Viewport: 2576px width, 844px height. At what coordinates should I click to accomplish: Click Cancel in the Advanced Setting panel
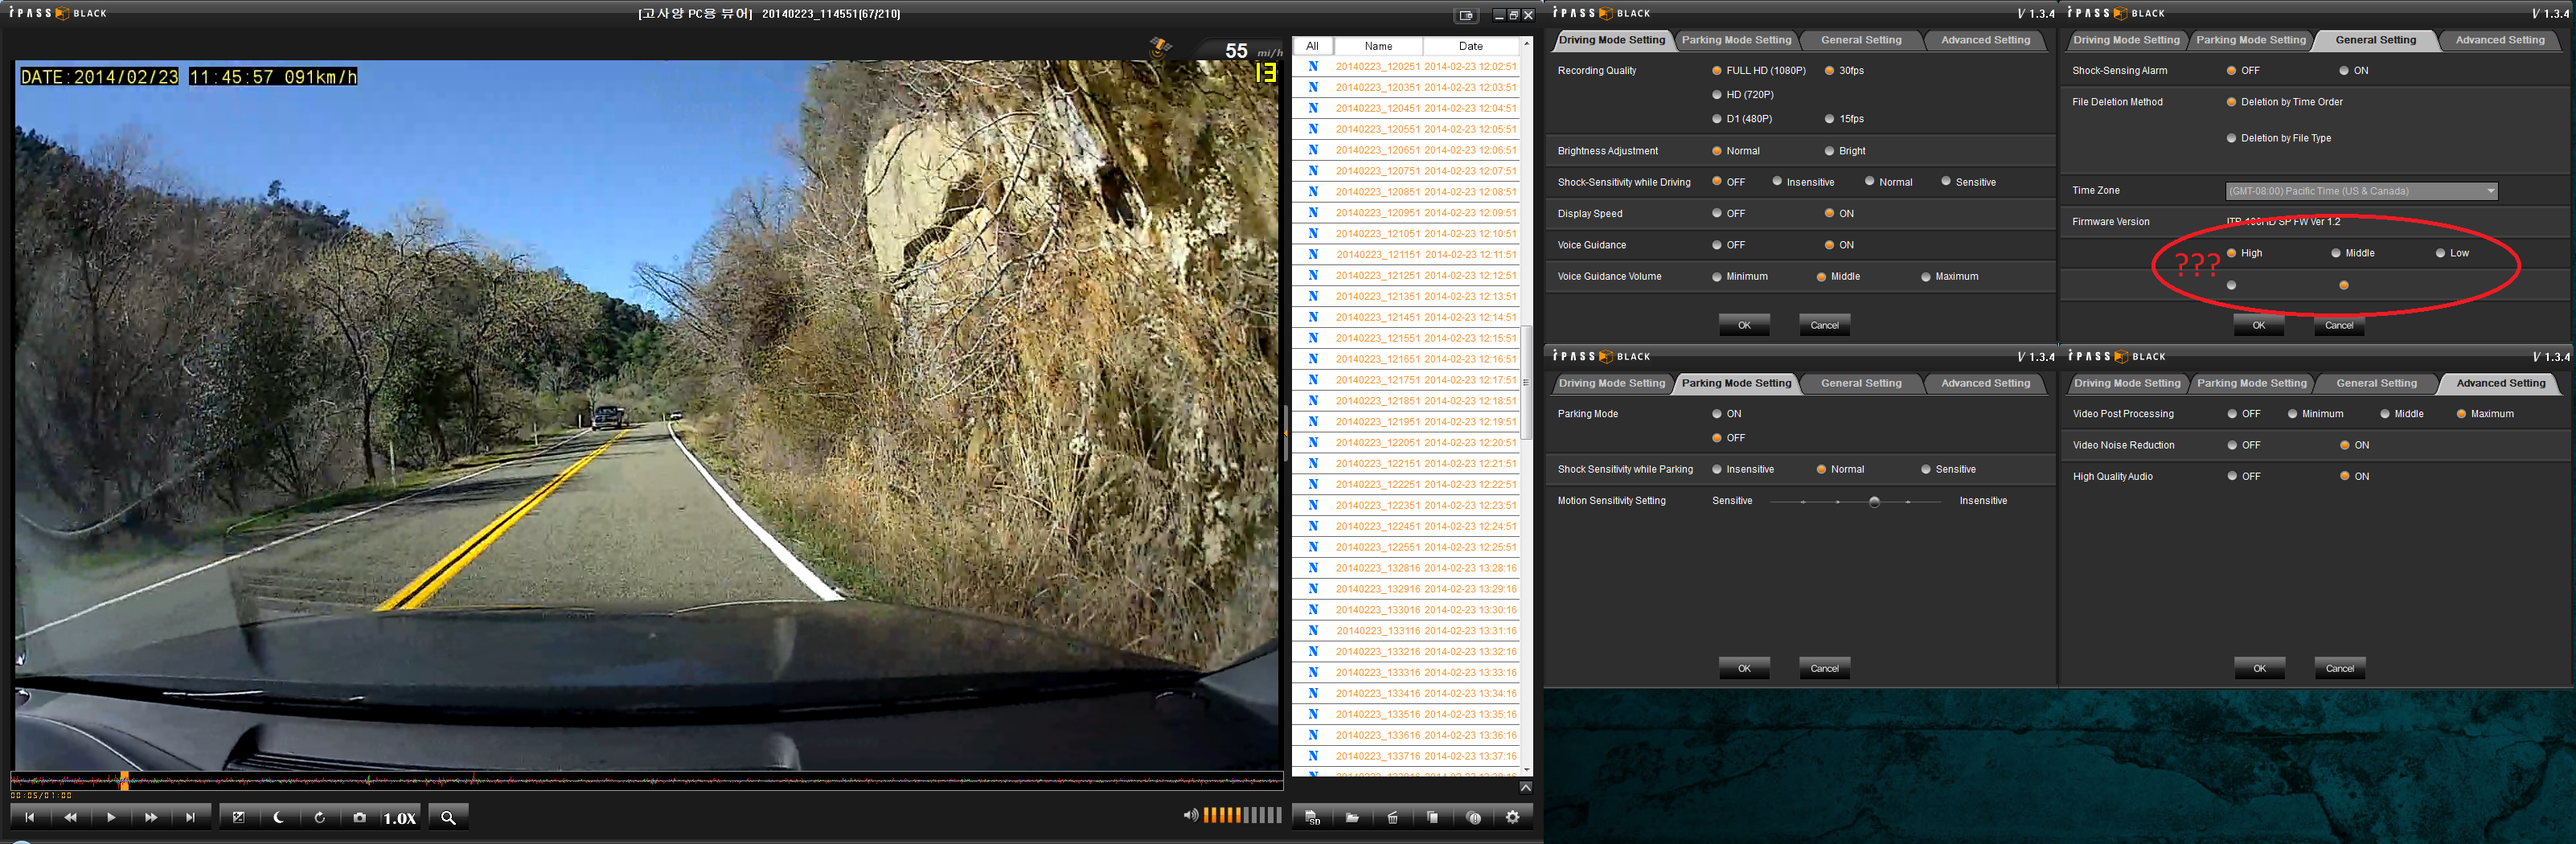pyautogui.click(x=2339, y=668)
